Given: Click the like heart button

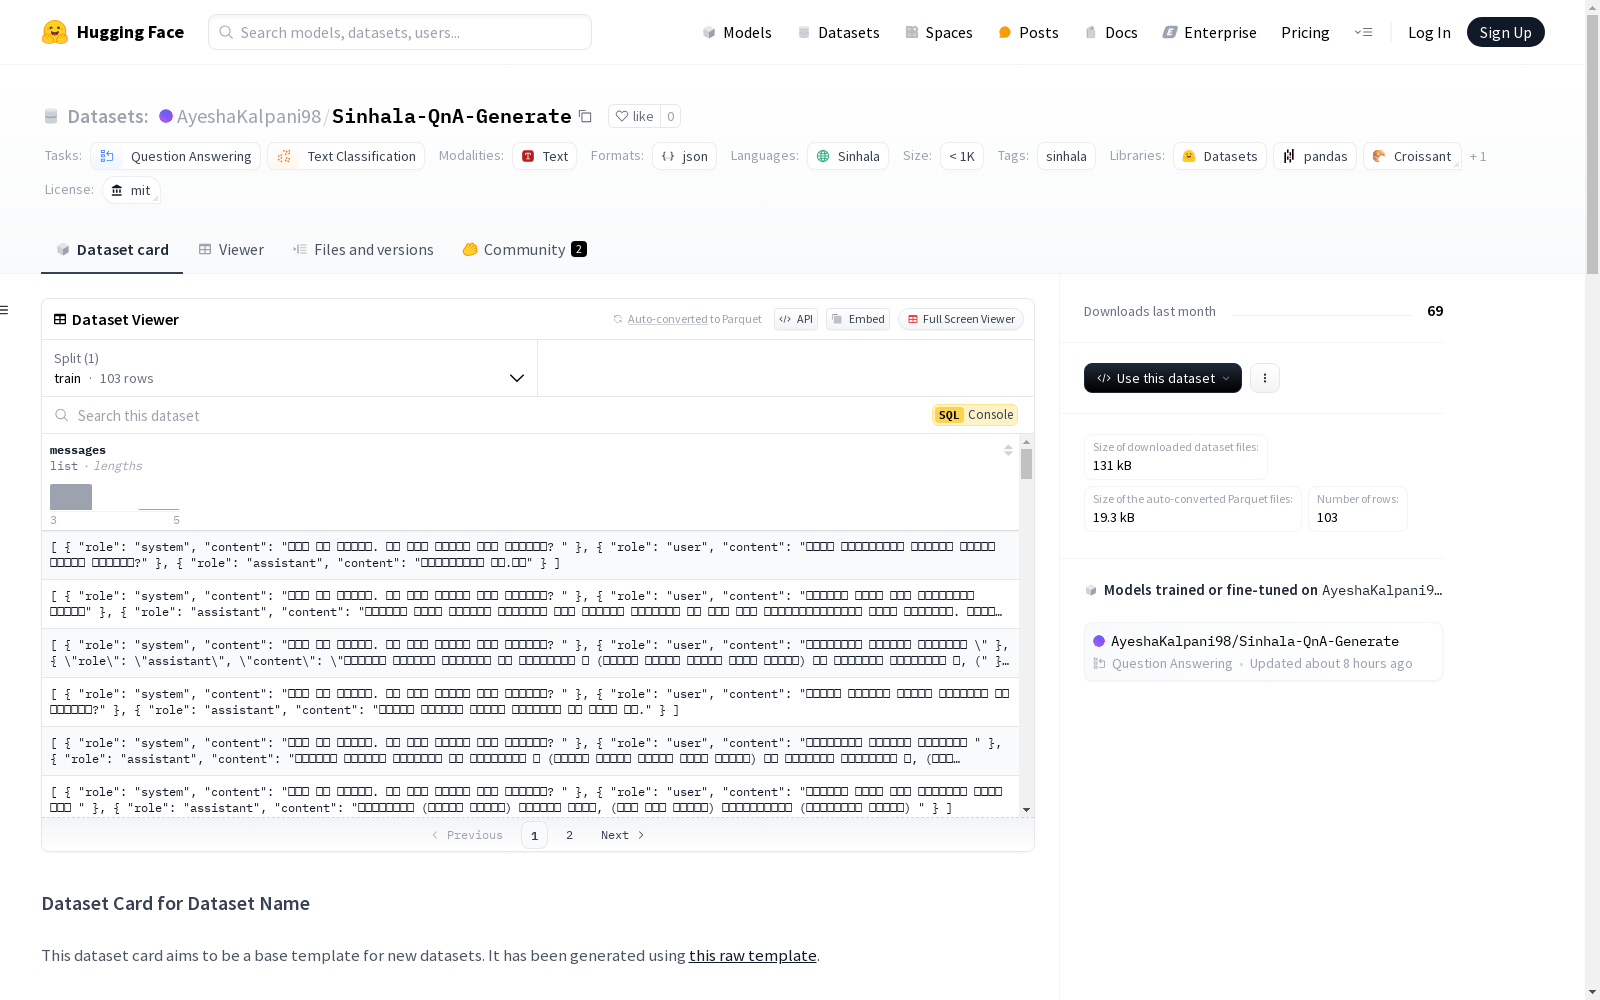Looking at the screenshot, I should tap(634, 116).
